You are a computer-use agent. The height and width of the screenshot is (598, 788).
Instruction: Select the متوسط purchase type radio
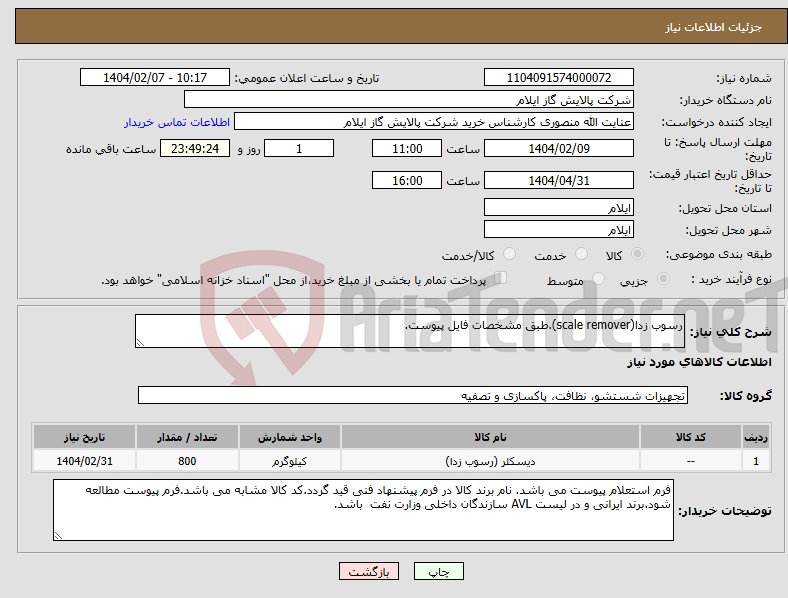tap(598, 278)
